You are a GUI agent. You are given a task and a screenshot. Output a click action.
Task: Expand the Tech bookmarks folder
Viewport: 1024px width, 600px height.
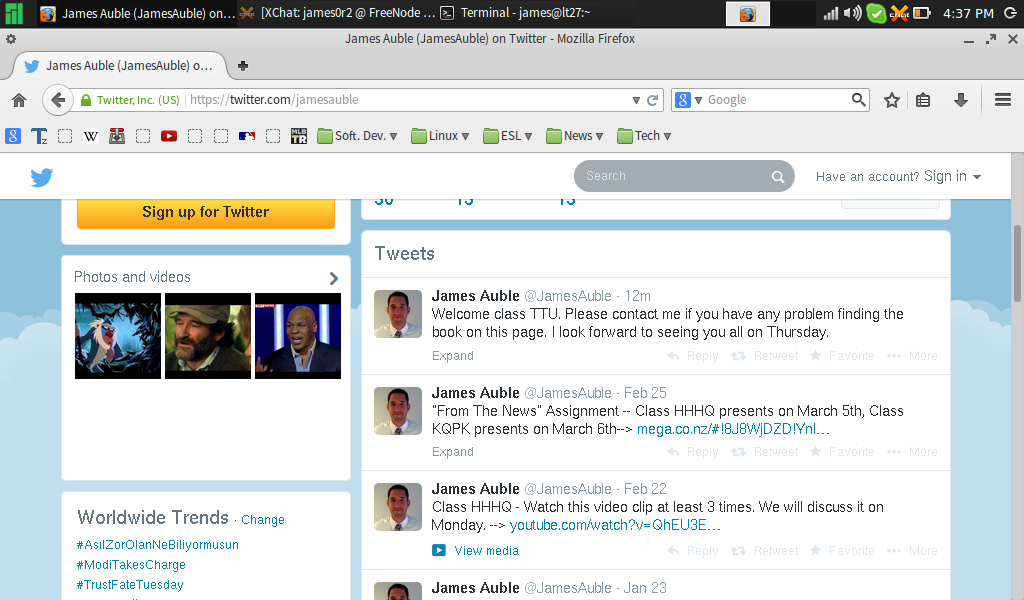(x=644, y=136)
